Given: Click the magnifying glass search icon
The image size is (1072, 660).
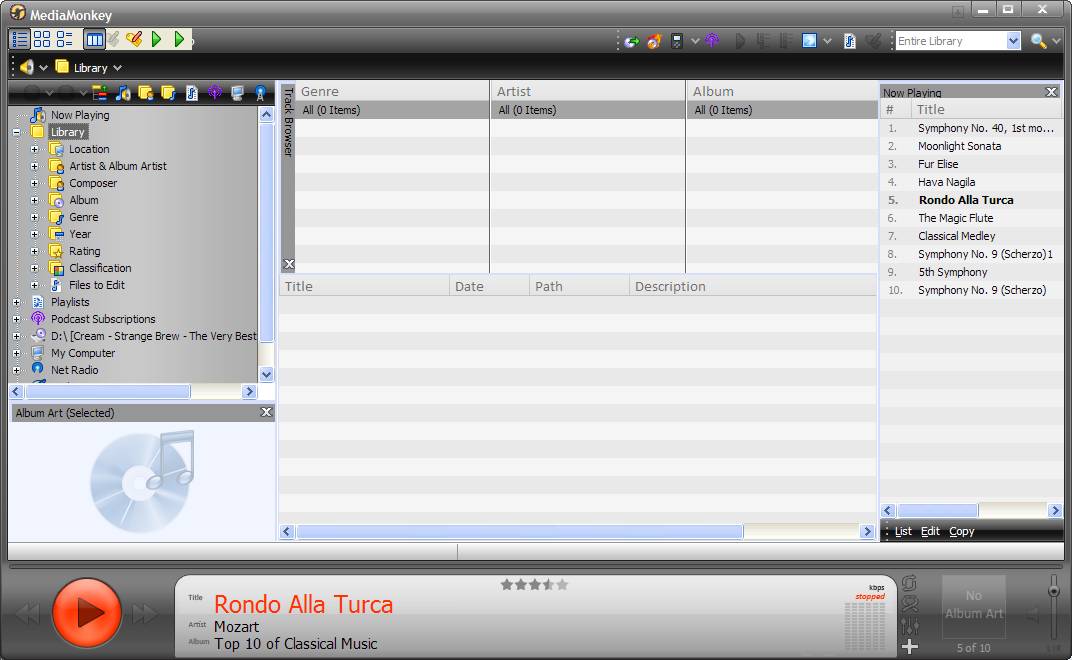Looking at the screenshot, I should click(1039, 41).
